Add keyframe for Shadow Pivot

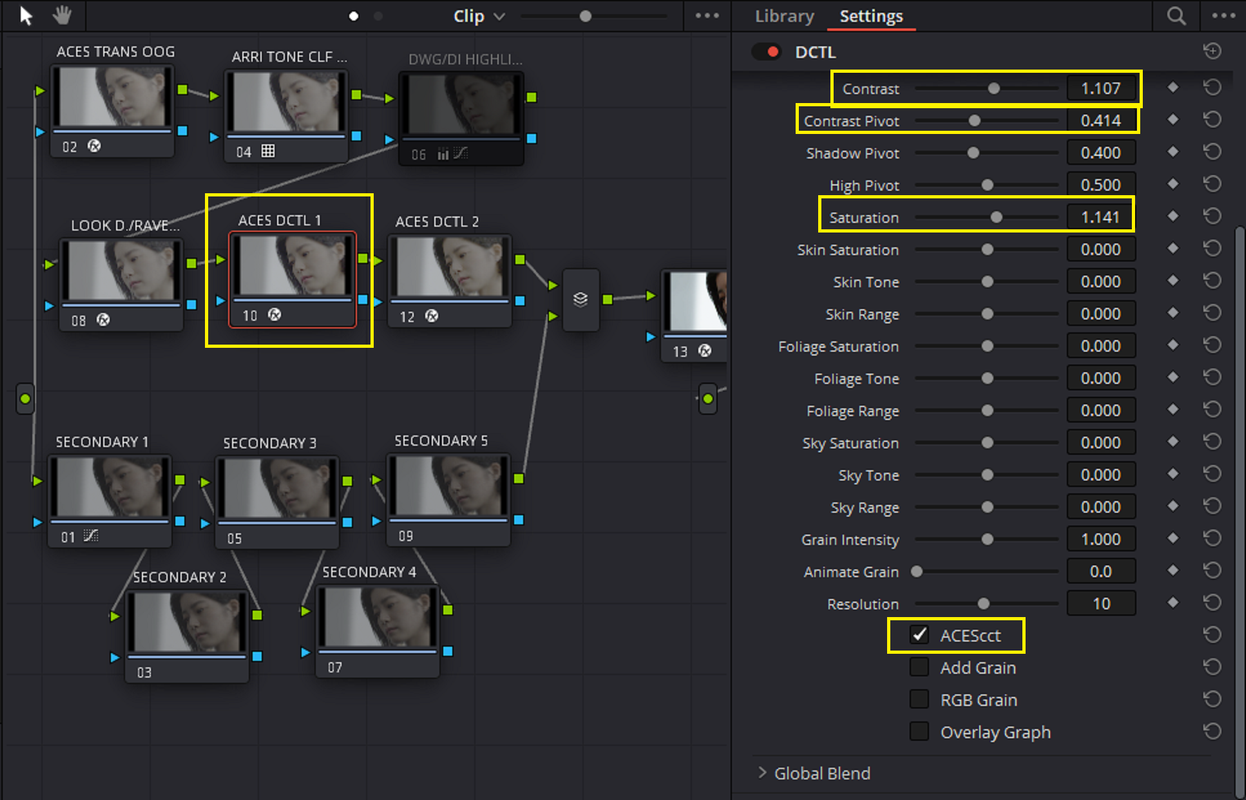1173,152
